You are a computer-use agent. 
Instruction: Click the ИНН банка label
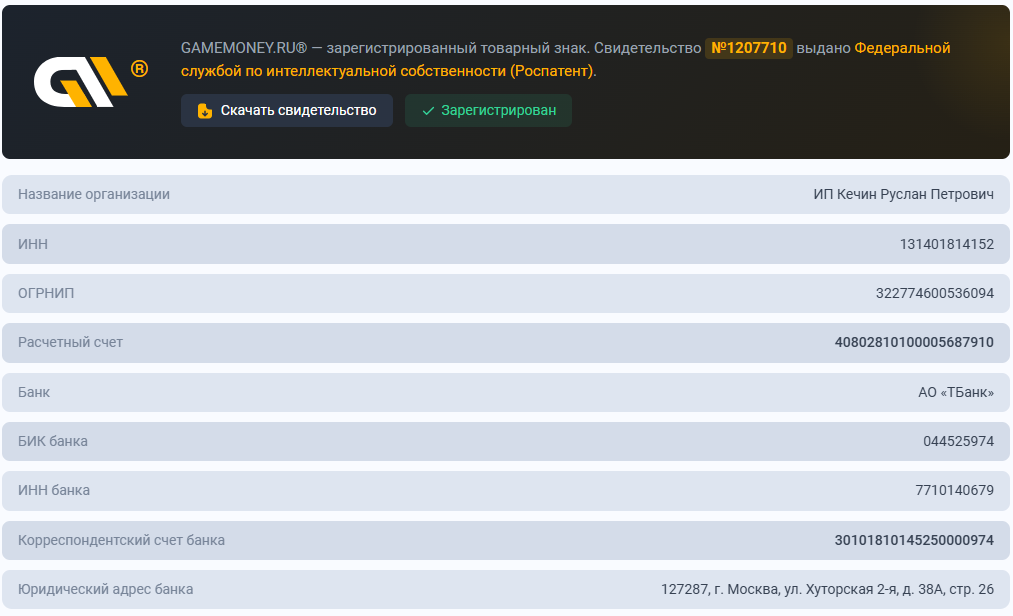54,491
